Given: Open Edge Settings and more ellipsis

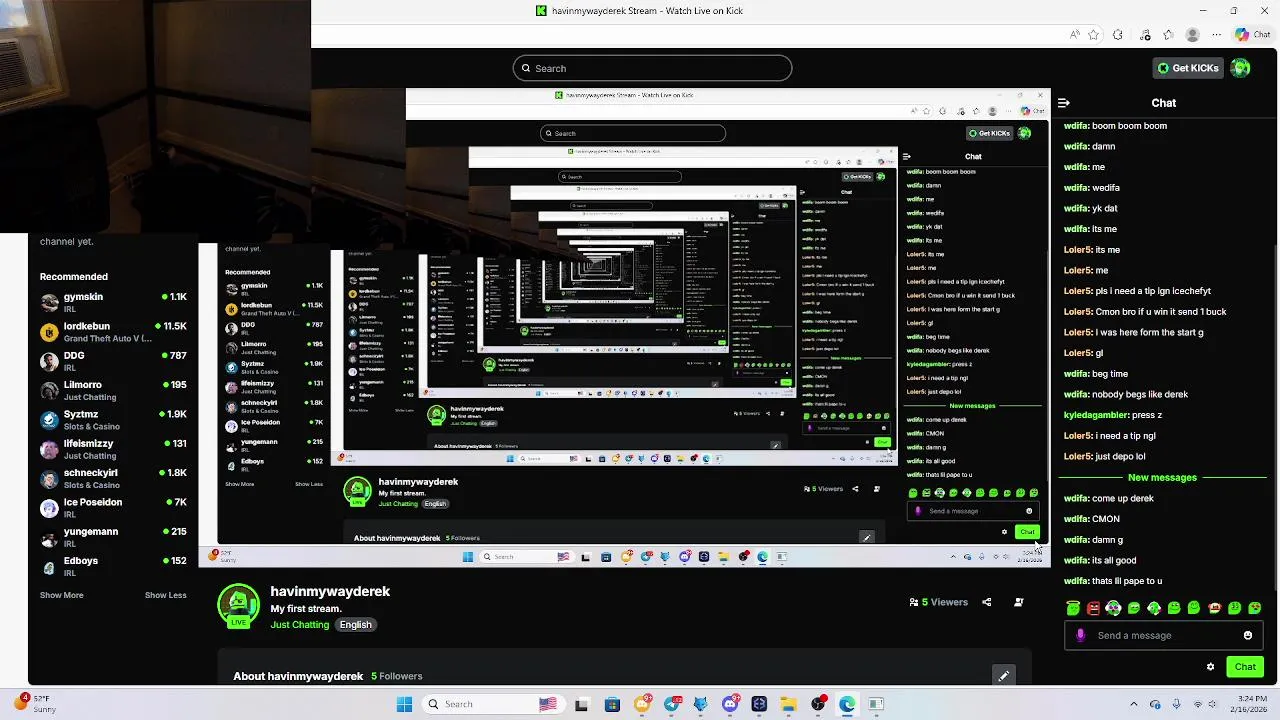Looking at the screenshot, I should pos(1216,35).
